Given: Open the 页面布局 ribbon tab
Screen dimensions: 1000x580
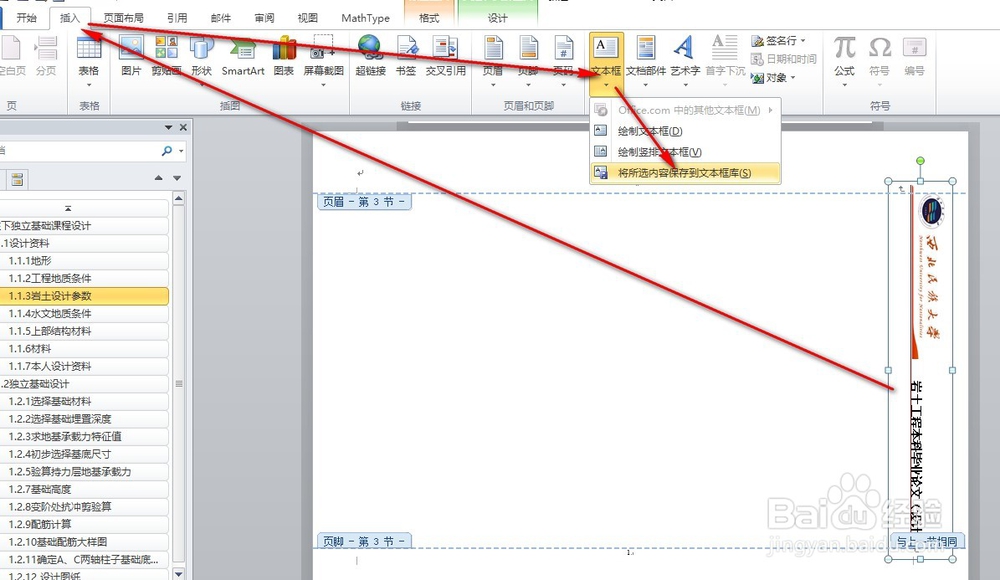Looking at the screenshot, I should point(123,16).
